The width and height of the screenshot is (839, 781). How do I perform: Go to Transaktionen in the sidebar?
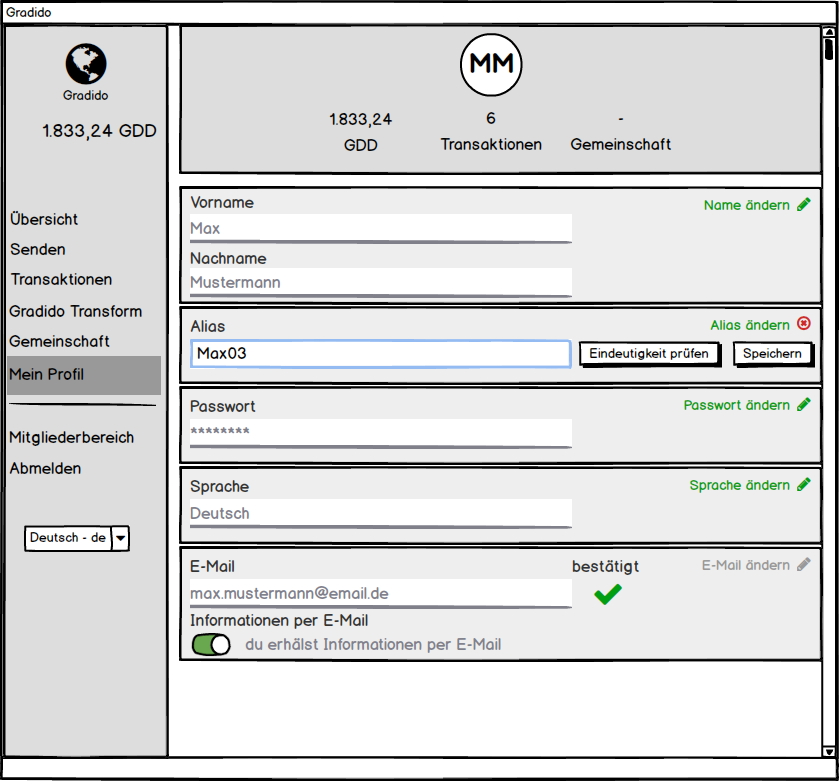pos(61,280)
